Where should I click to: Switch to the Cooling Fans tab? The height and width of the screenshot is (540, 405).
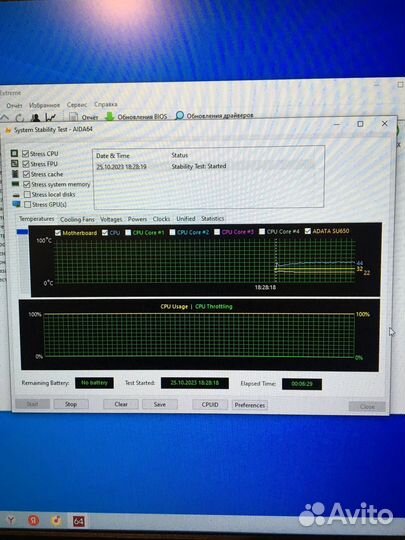tap(77, 219)
